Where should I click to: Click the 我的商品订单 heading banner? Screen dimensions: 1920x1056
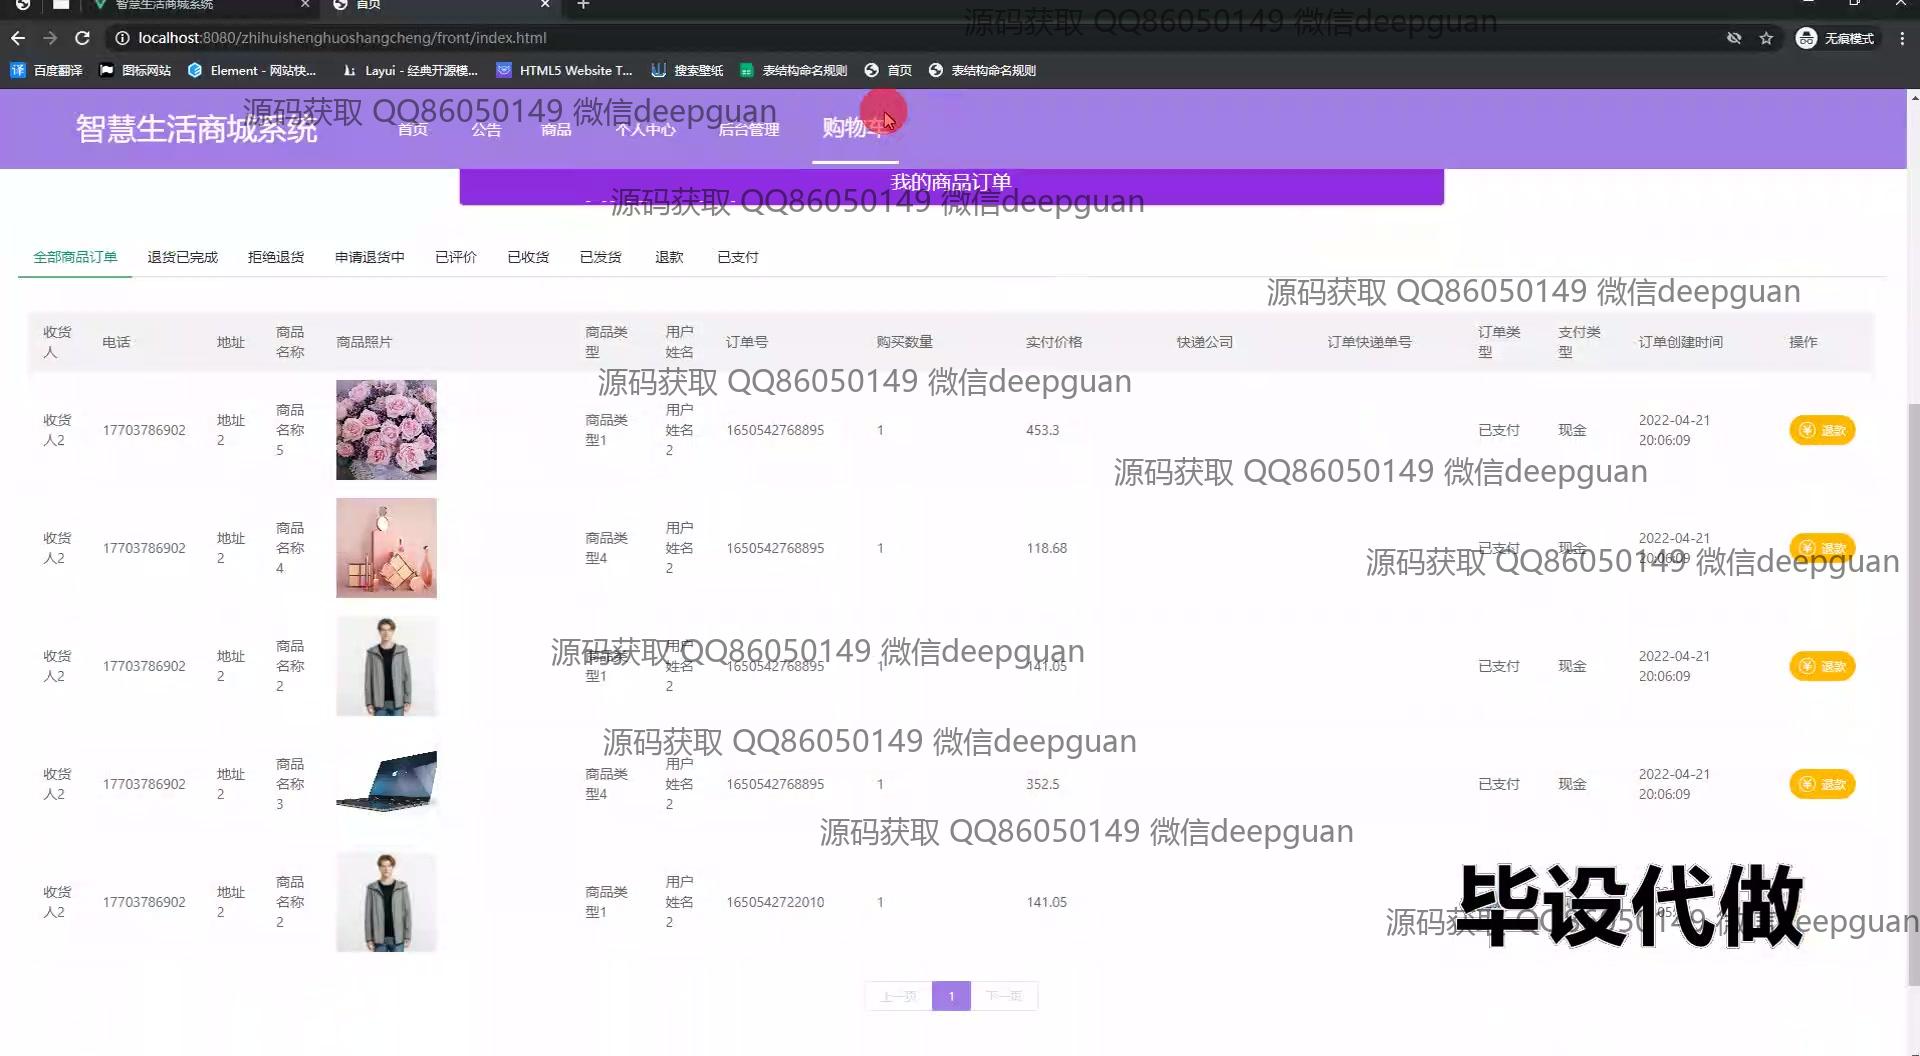point(951,186)
